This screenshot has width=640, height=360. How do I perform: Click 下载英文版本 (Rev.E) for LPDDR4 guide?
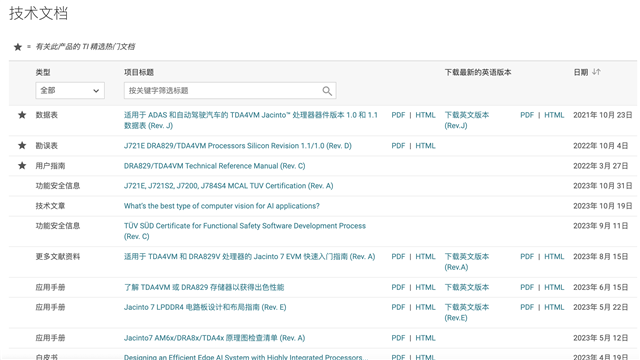[467, 312]
